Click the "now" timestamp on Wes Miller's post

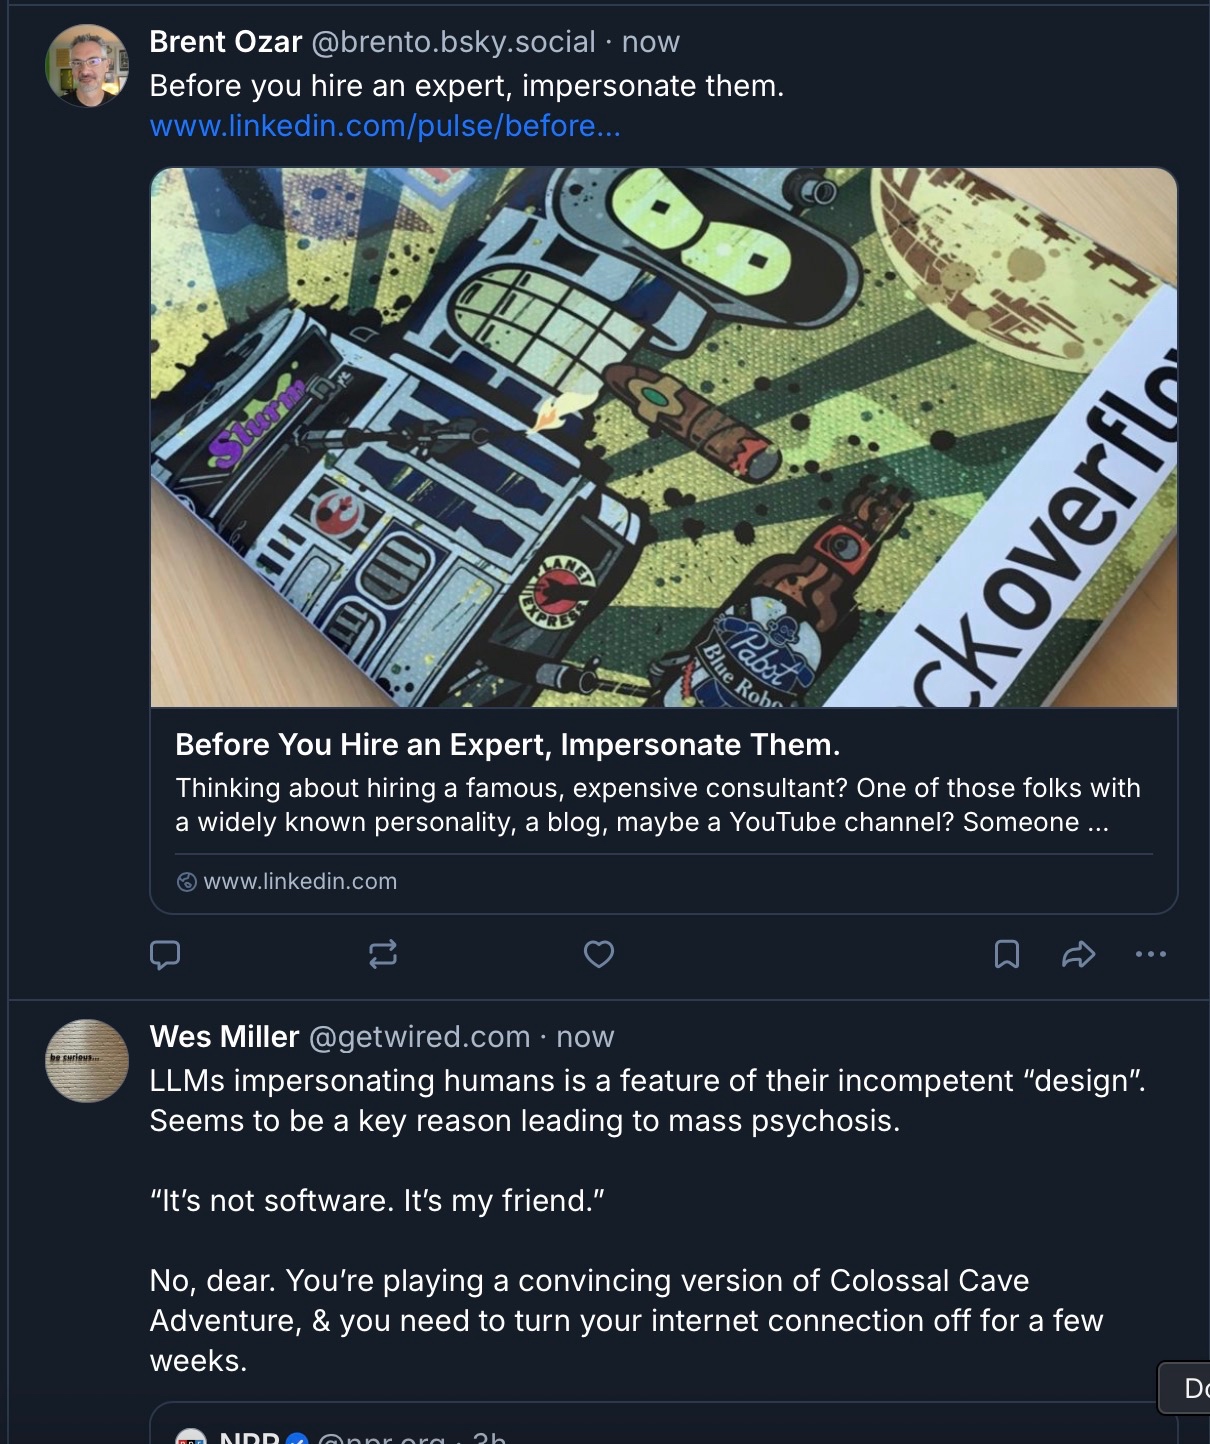tap(585, 1037)
